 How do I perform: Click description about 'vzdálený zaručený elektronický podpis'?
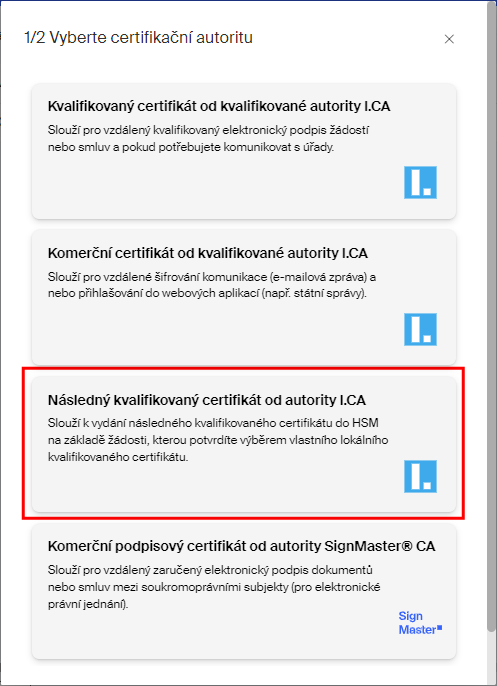coord(214,588)
